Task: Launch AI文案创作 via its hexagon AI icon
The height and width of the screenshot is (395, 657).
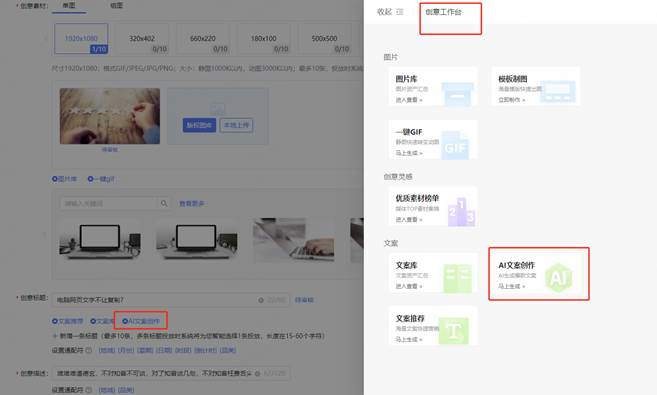Action: pos(559,277)
